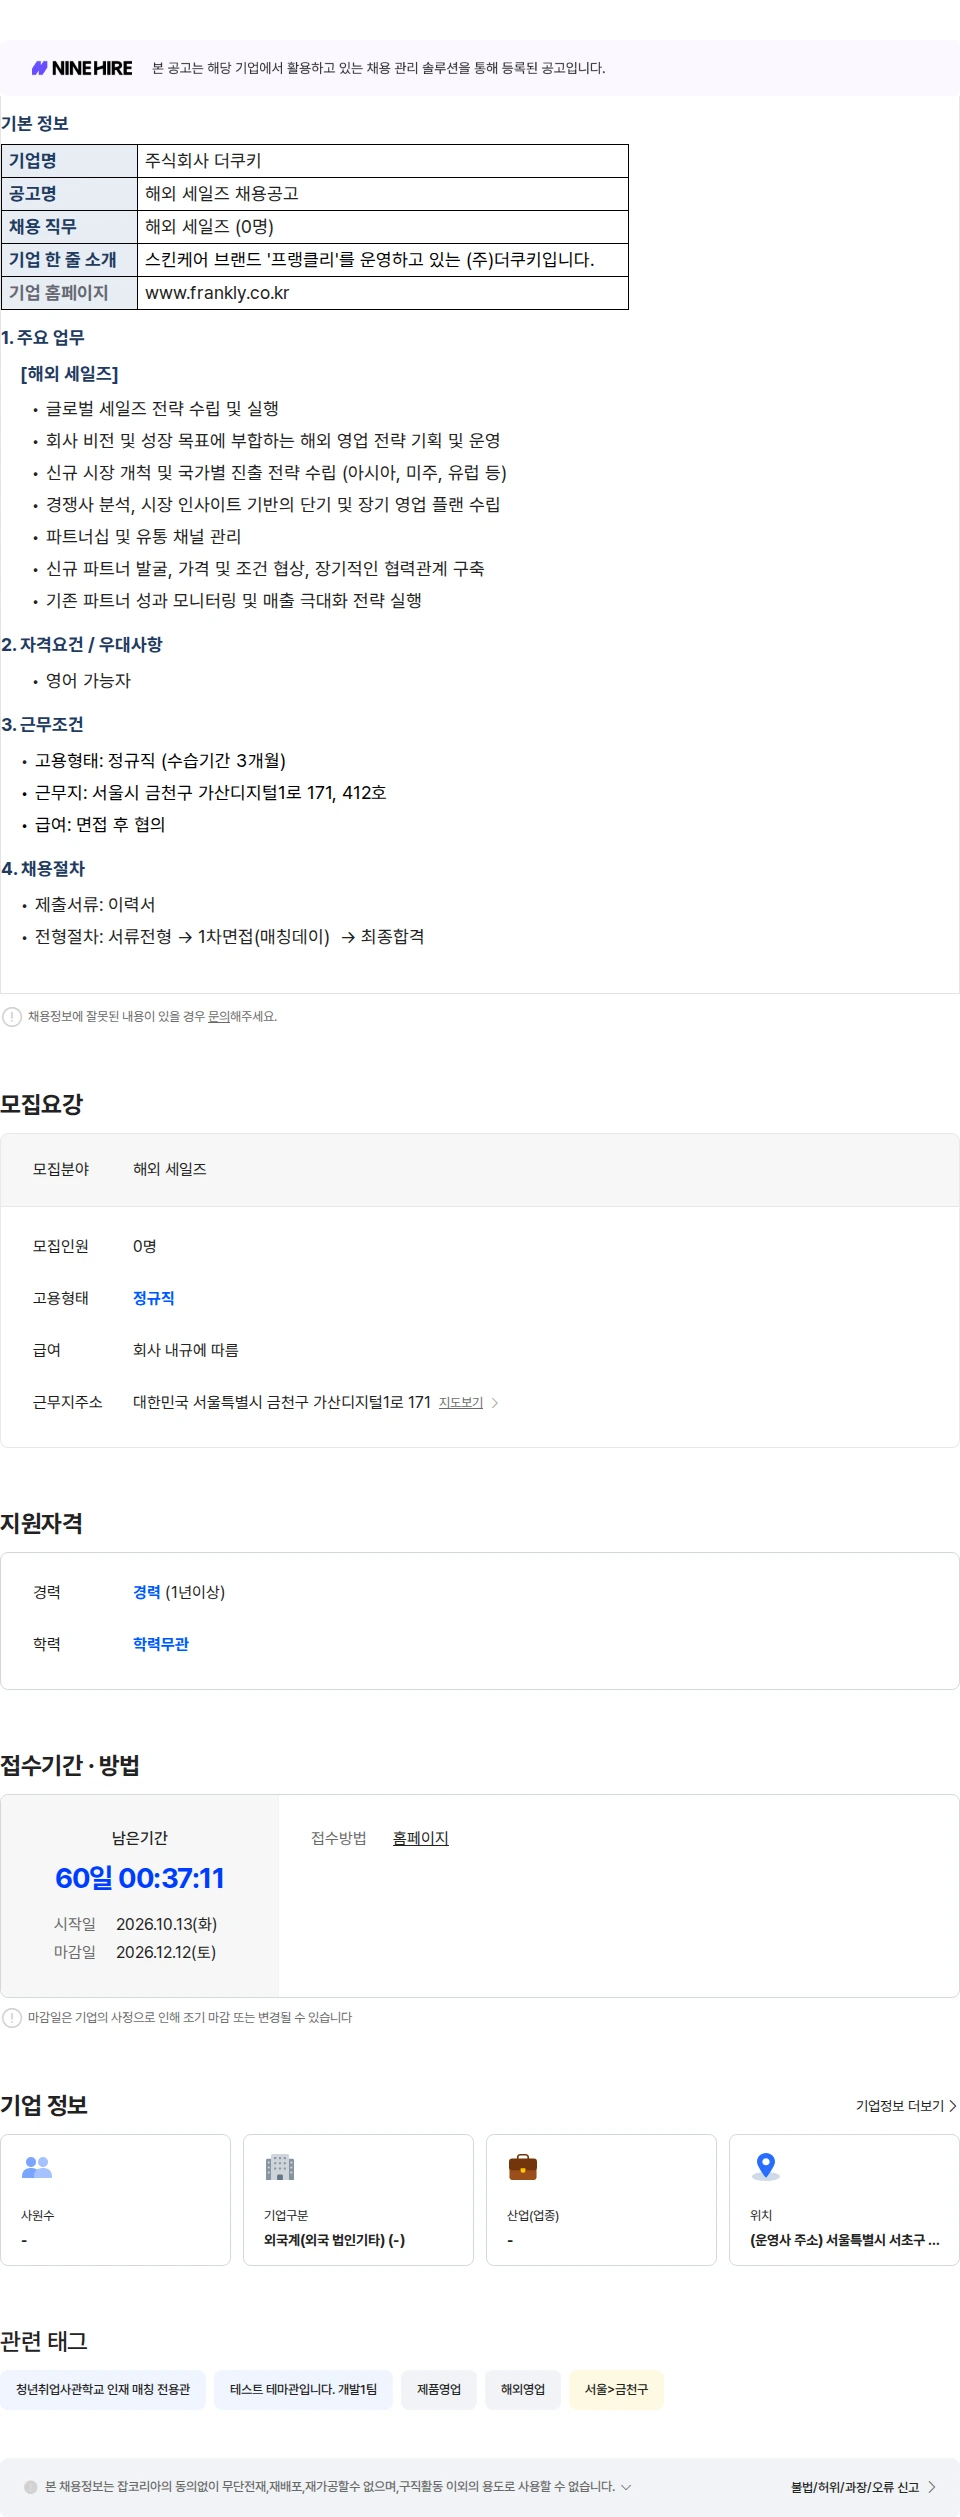Click the 글로벌 세일즈 전략 수립 및 실행 line
960x2517 pixels.
coord(162,409)
